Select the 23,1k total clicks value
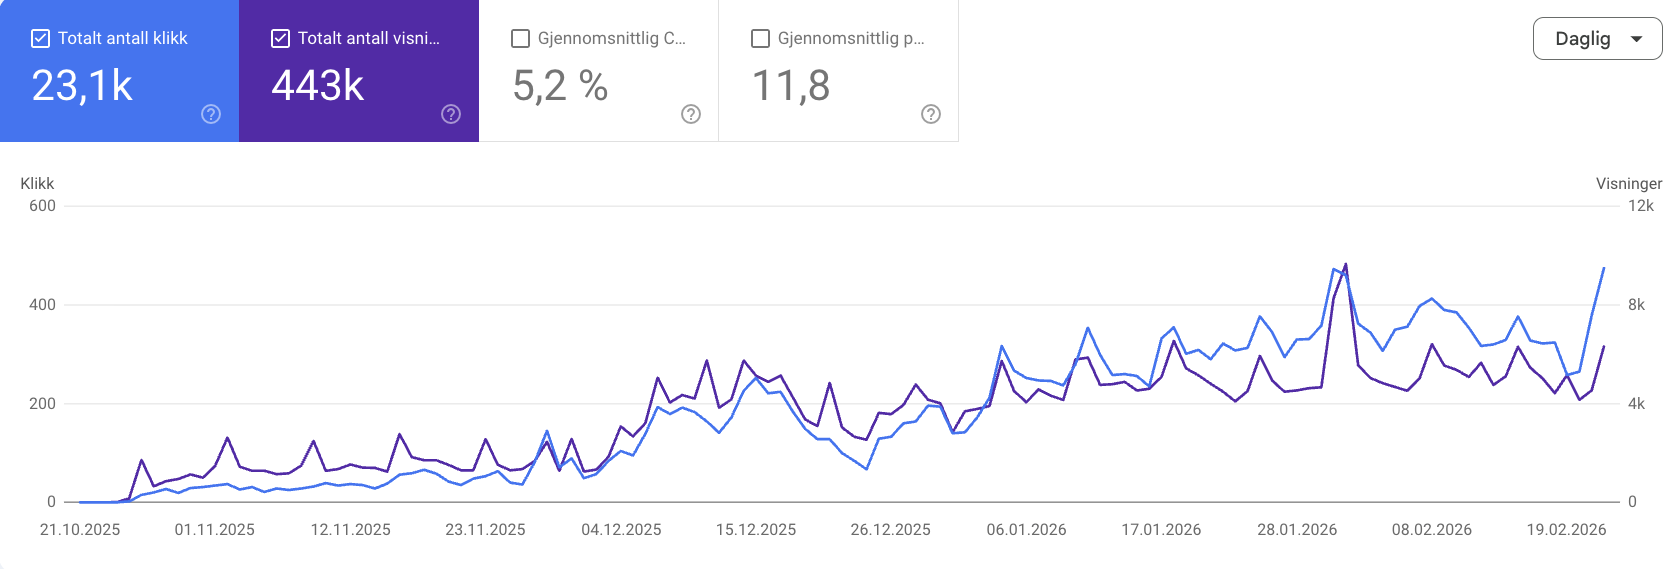 [82, 86]
